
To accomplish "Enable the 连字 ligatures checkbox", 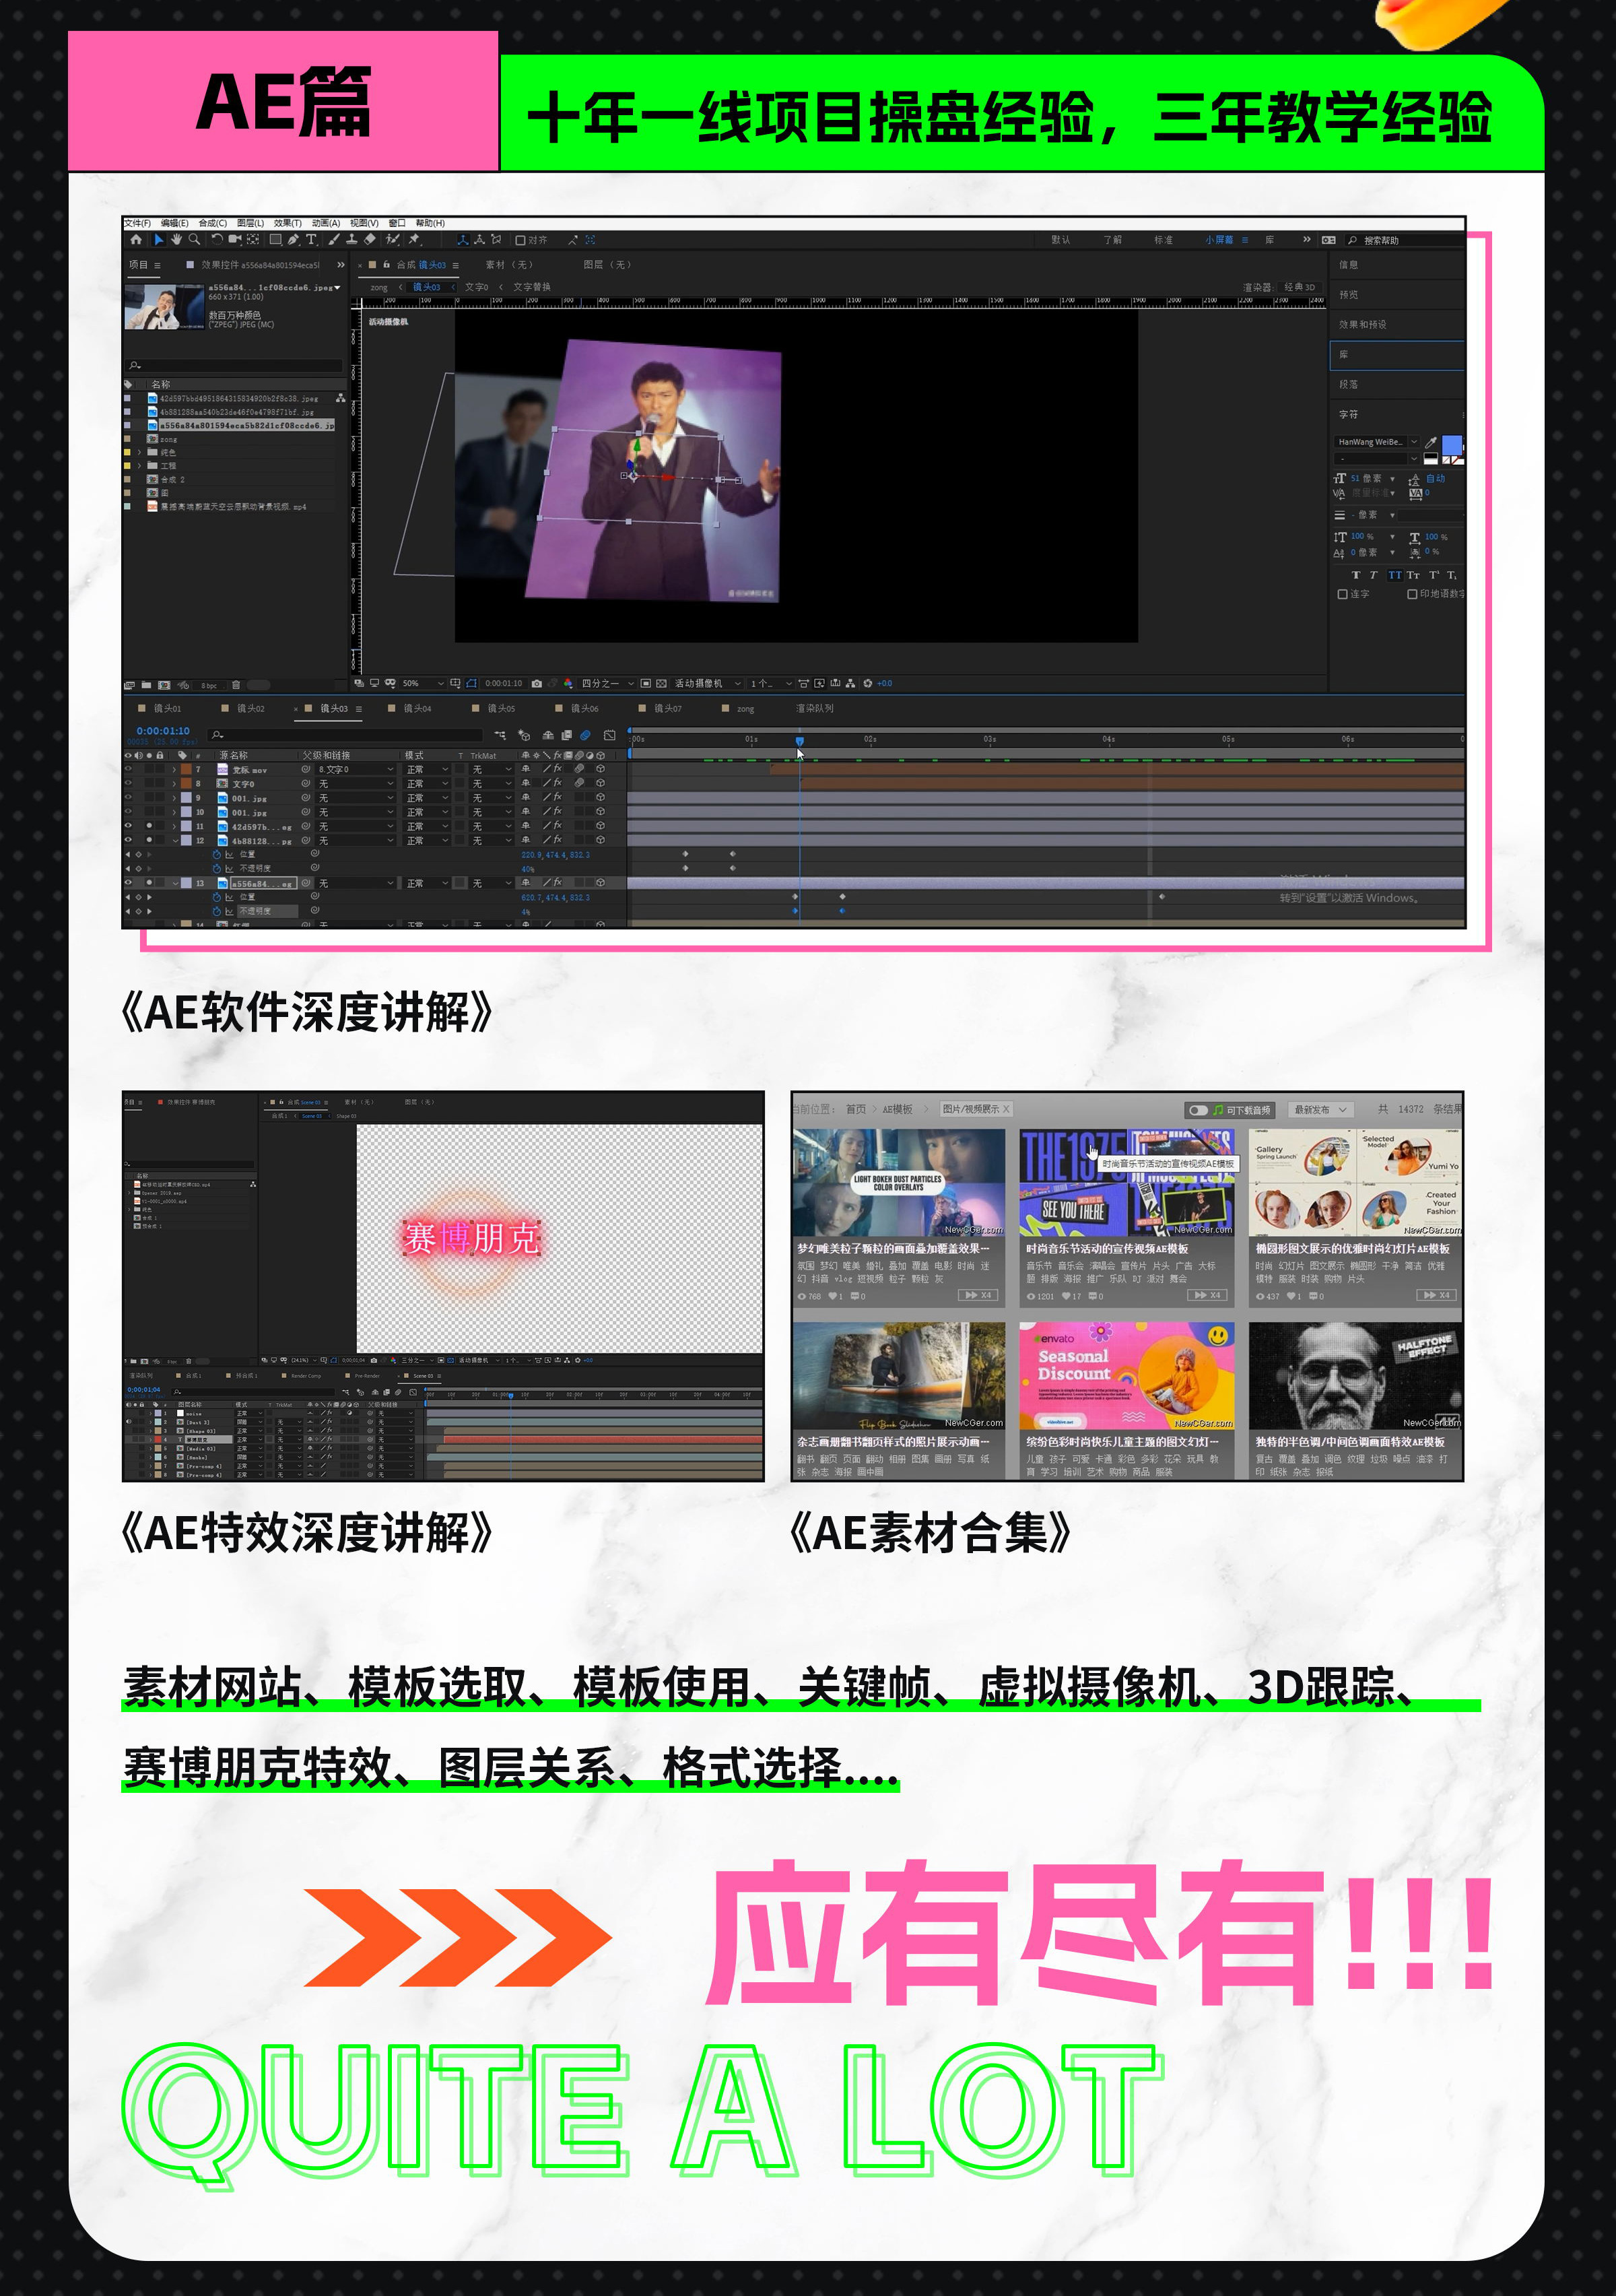I will [x=1343, y=594].
